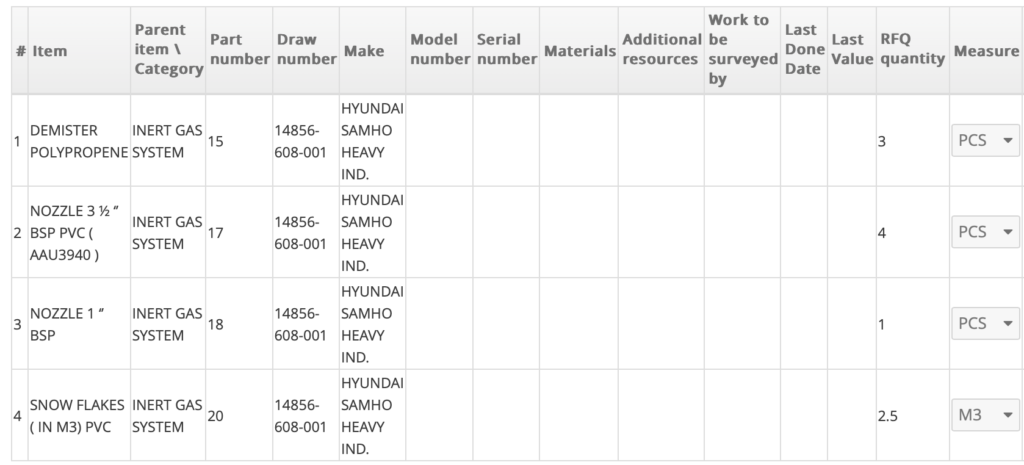The height and width of the screenshot is (465, 1024).
Task: Click the Additional resources column header
Action: click(x=660, y=50)
